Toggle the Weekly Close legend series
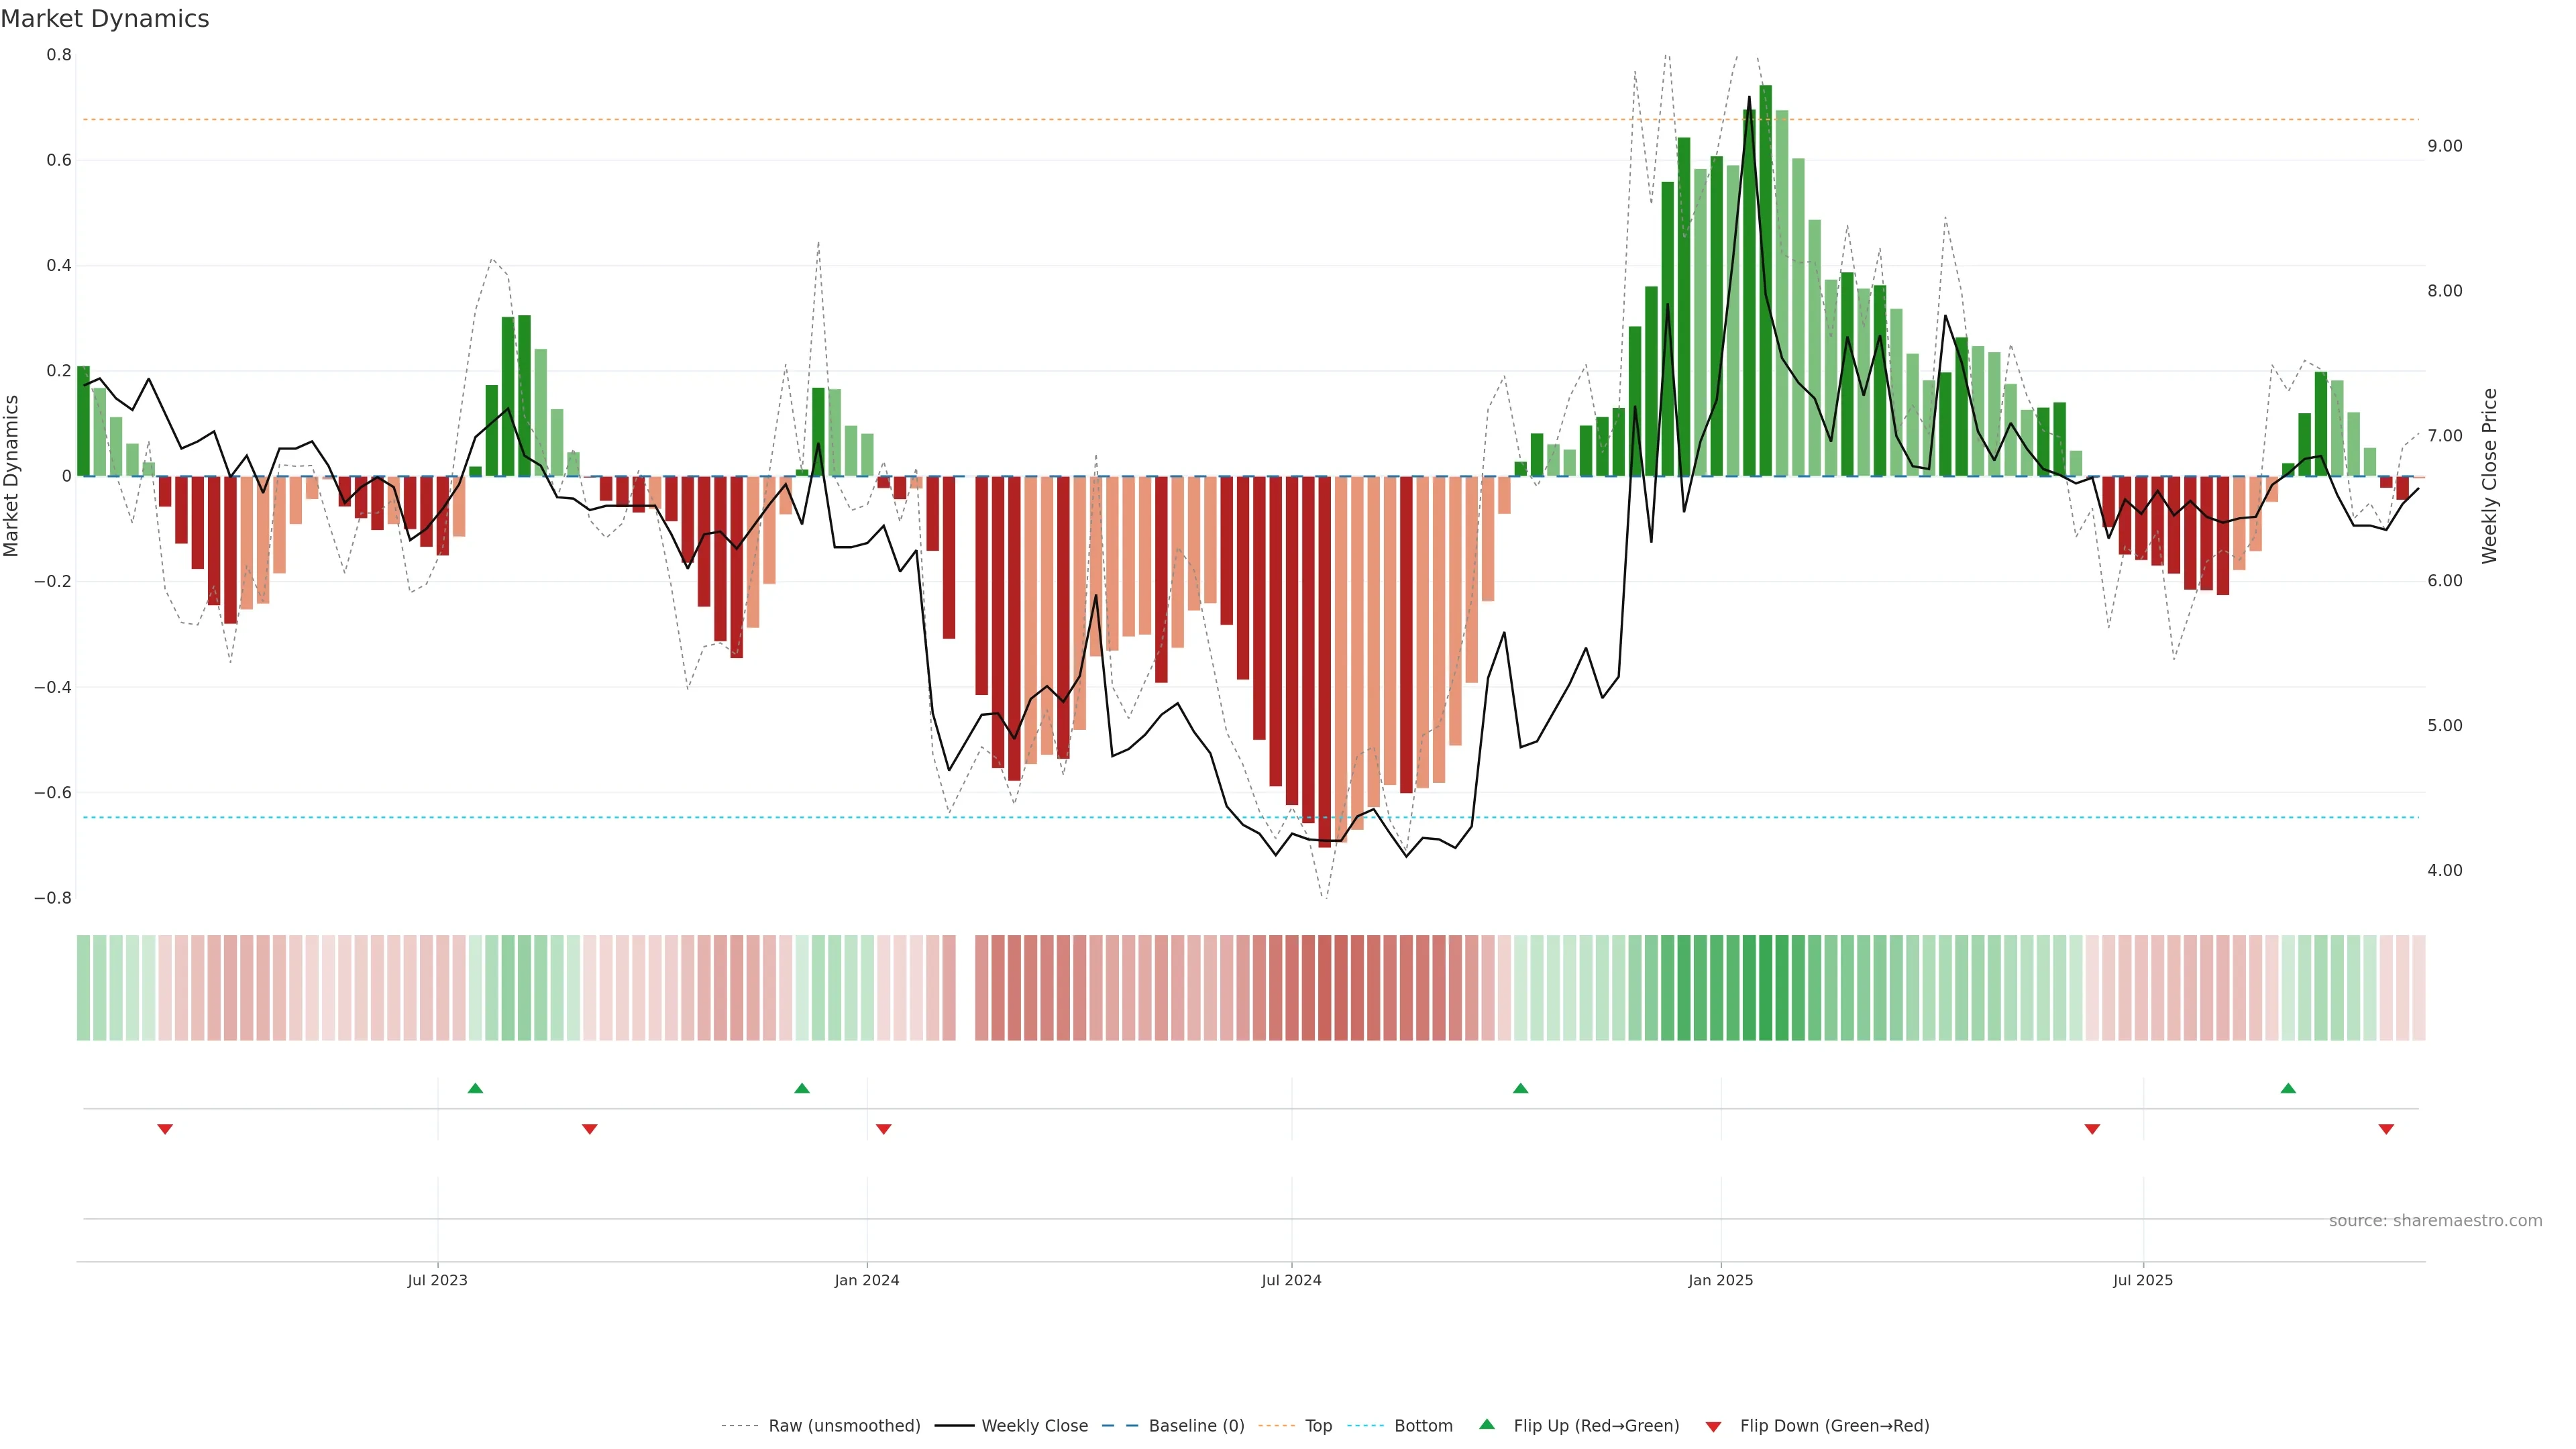 pos(1034,1426)
